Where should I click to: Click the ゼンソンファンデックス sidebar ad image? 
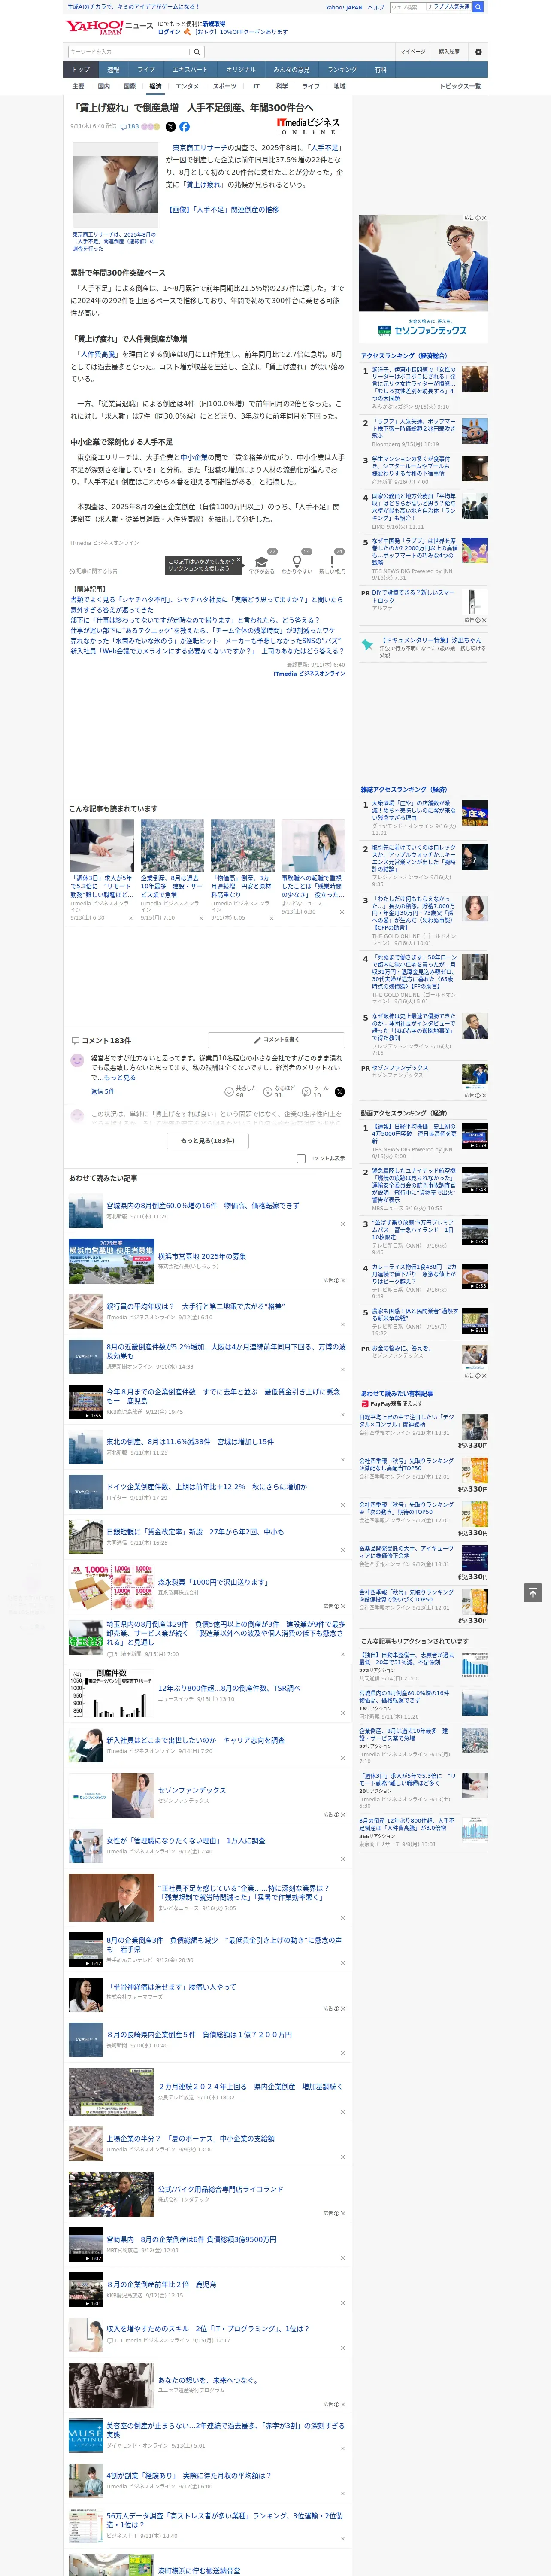(424, 278)
